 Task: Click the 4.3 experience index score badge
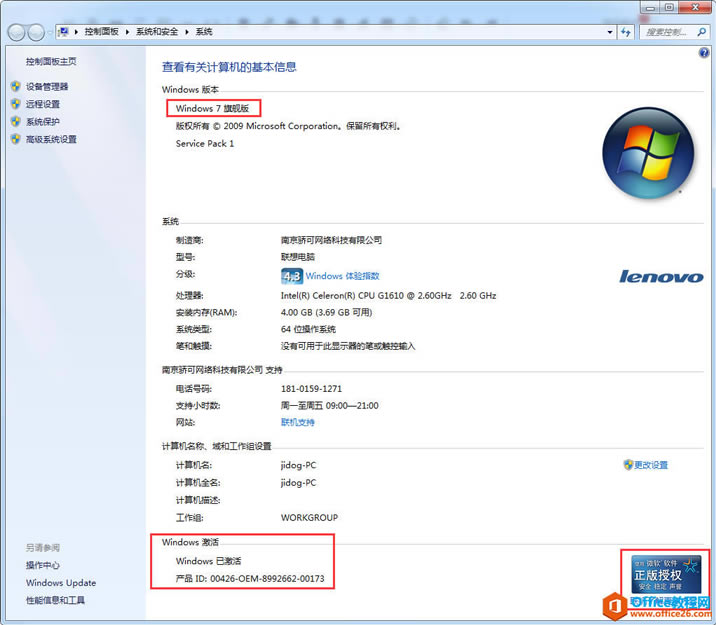tap(292, 276)
